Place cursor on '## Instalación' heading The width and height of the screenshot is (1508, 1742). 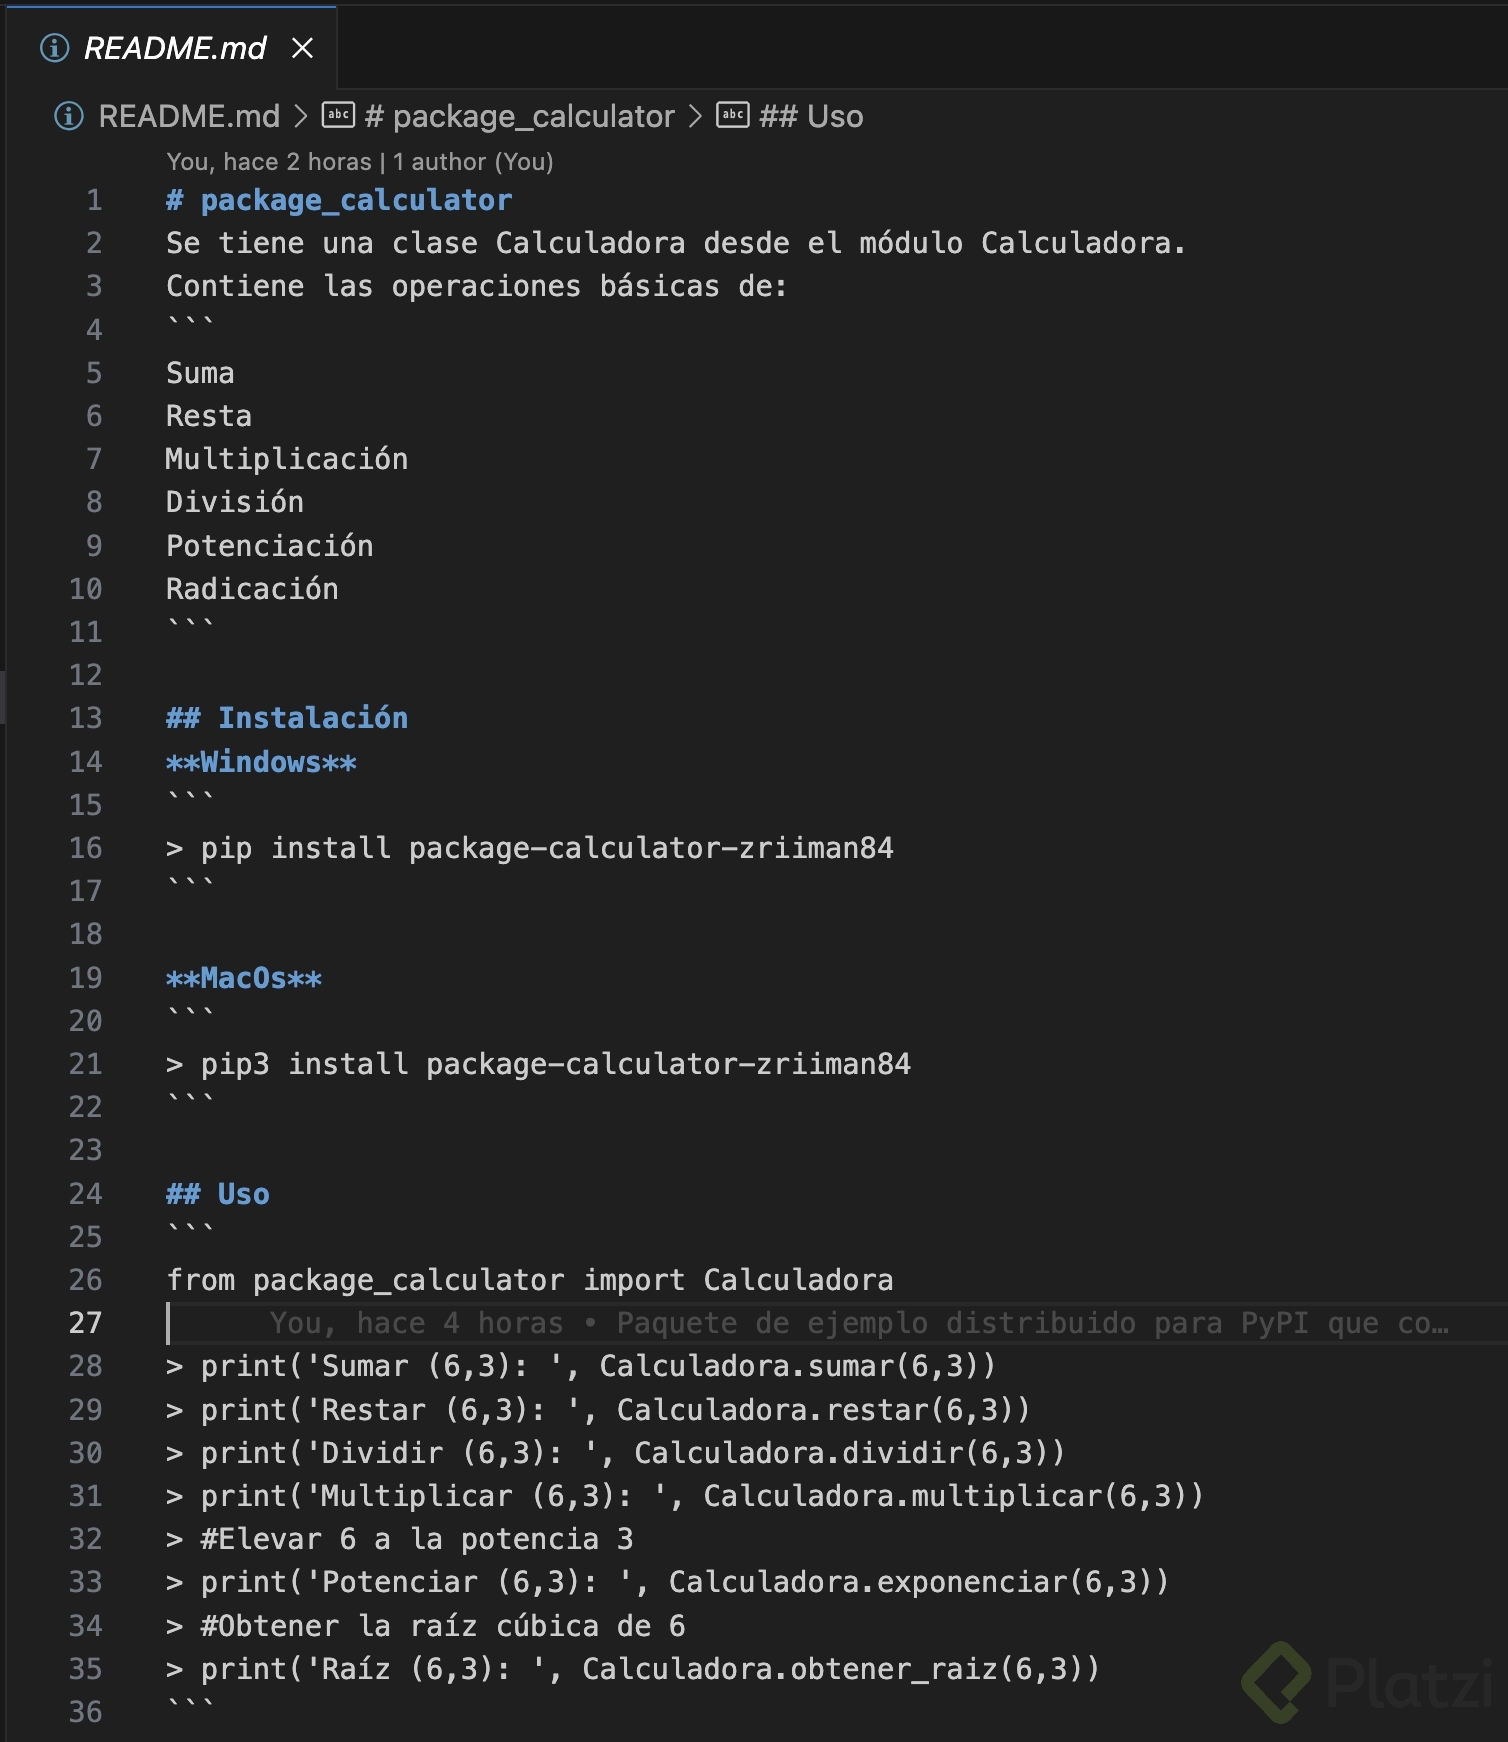pyautogui.click(x=288, y=718)
